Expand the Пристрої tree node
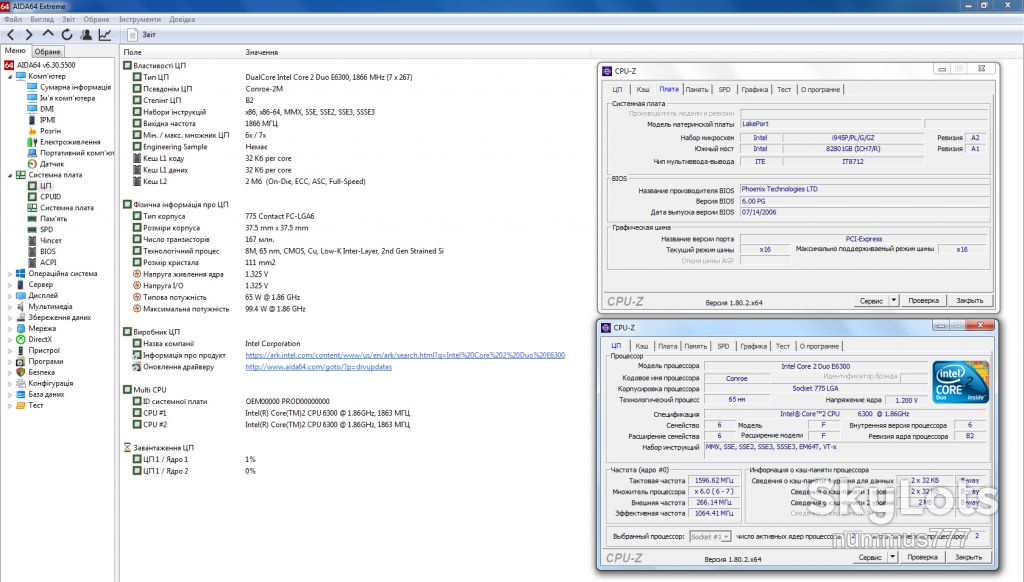Image resolution: width=1024 pixels, height=582 pixels. (10, 351)
